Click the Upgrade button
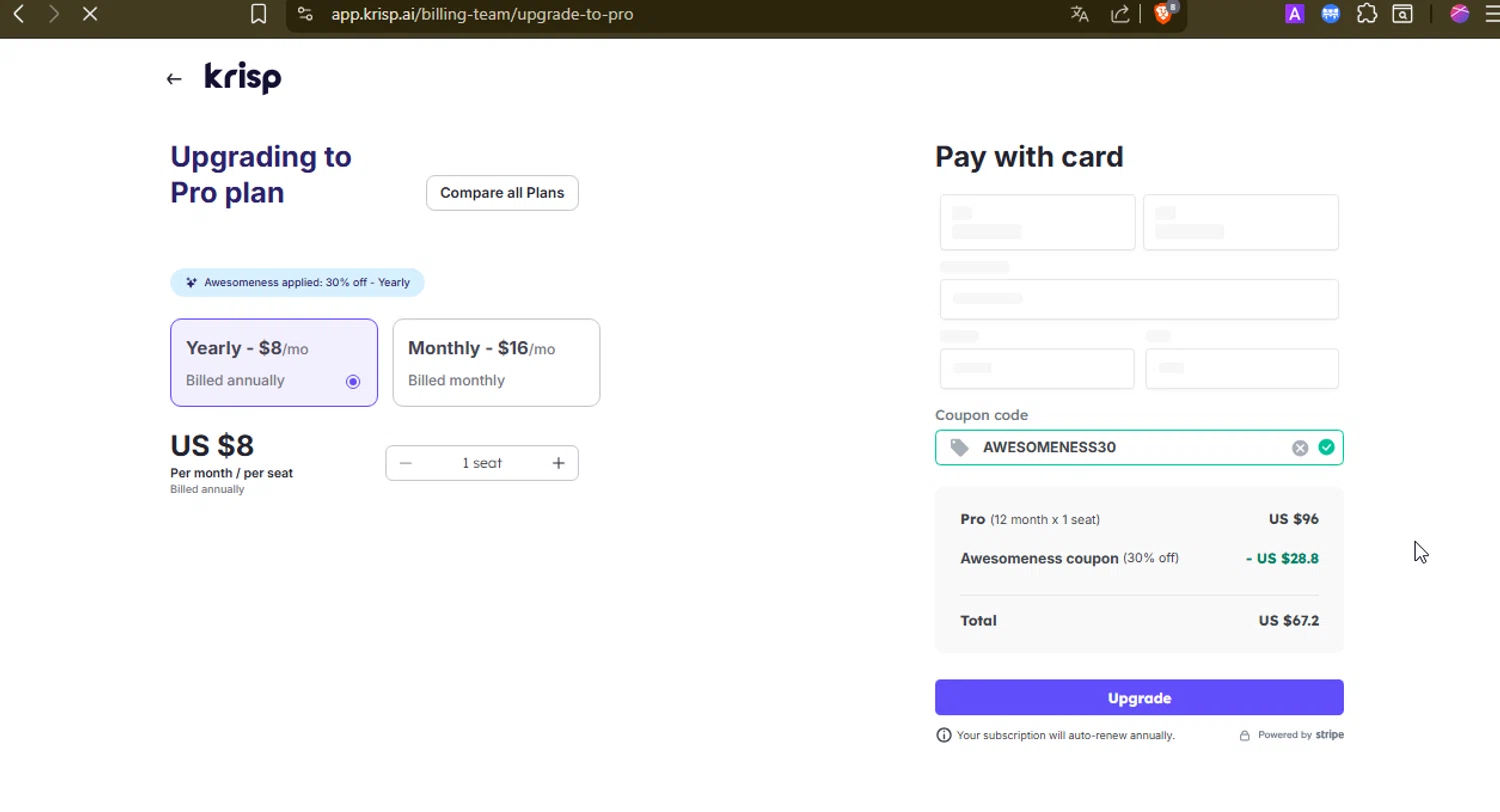Viewport: 1500px width, 812px height. pyautogui.click(x=1139, y=698)
